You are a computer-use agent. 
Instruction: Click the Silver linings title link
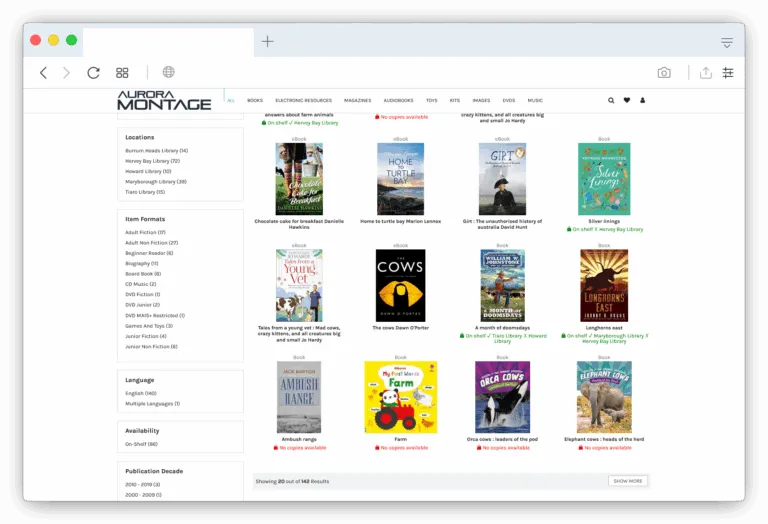point(604,221)
